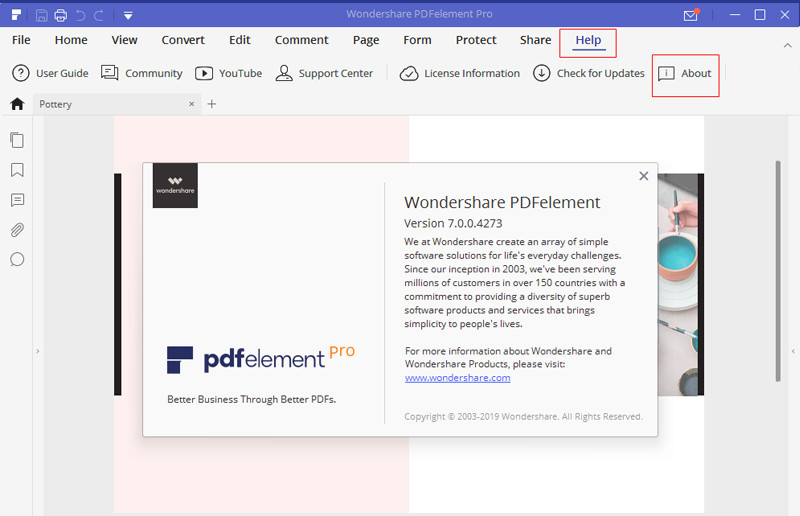
Task: Visit the www.wondershare.com link
Action: [458, 378]
